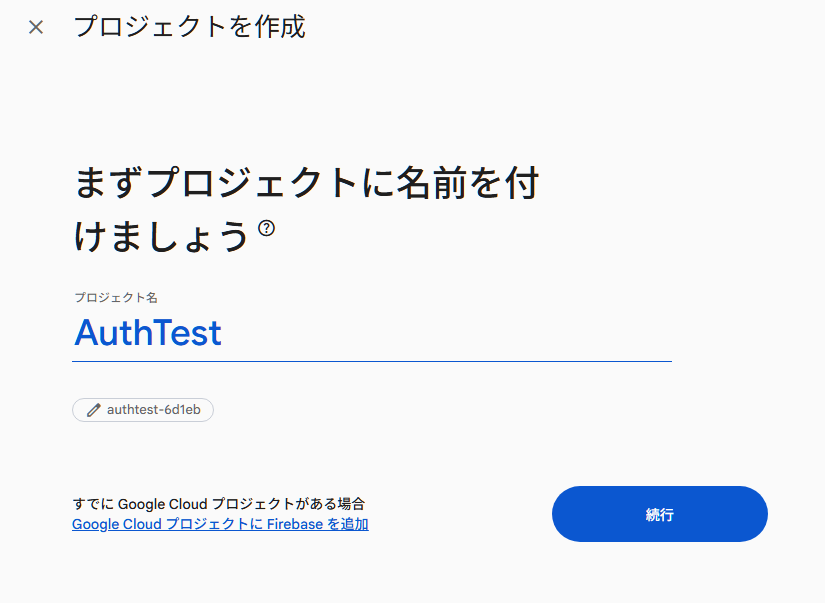
Task: Click the right edge of the blue 続行 button
Action: 755,514
